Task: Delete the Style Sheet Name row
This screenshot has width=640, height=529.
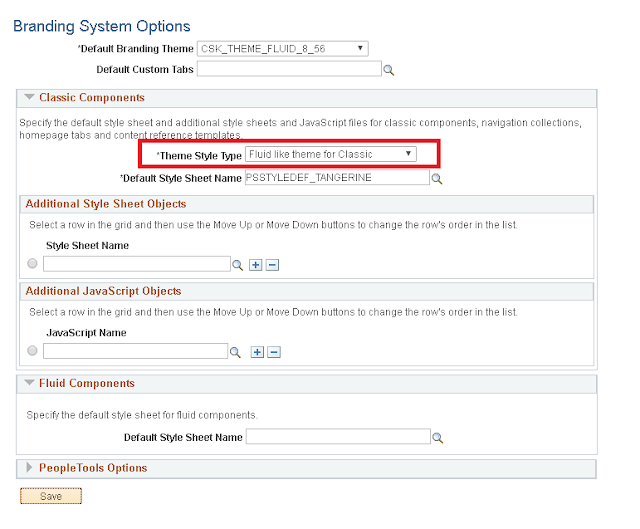Action: point(272,265)
